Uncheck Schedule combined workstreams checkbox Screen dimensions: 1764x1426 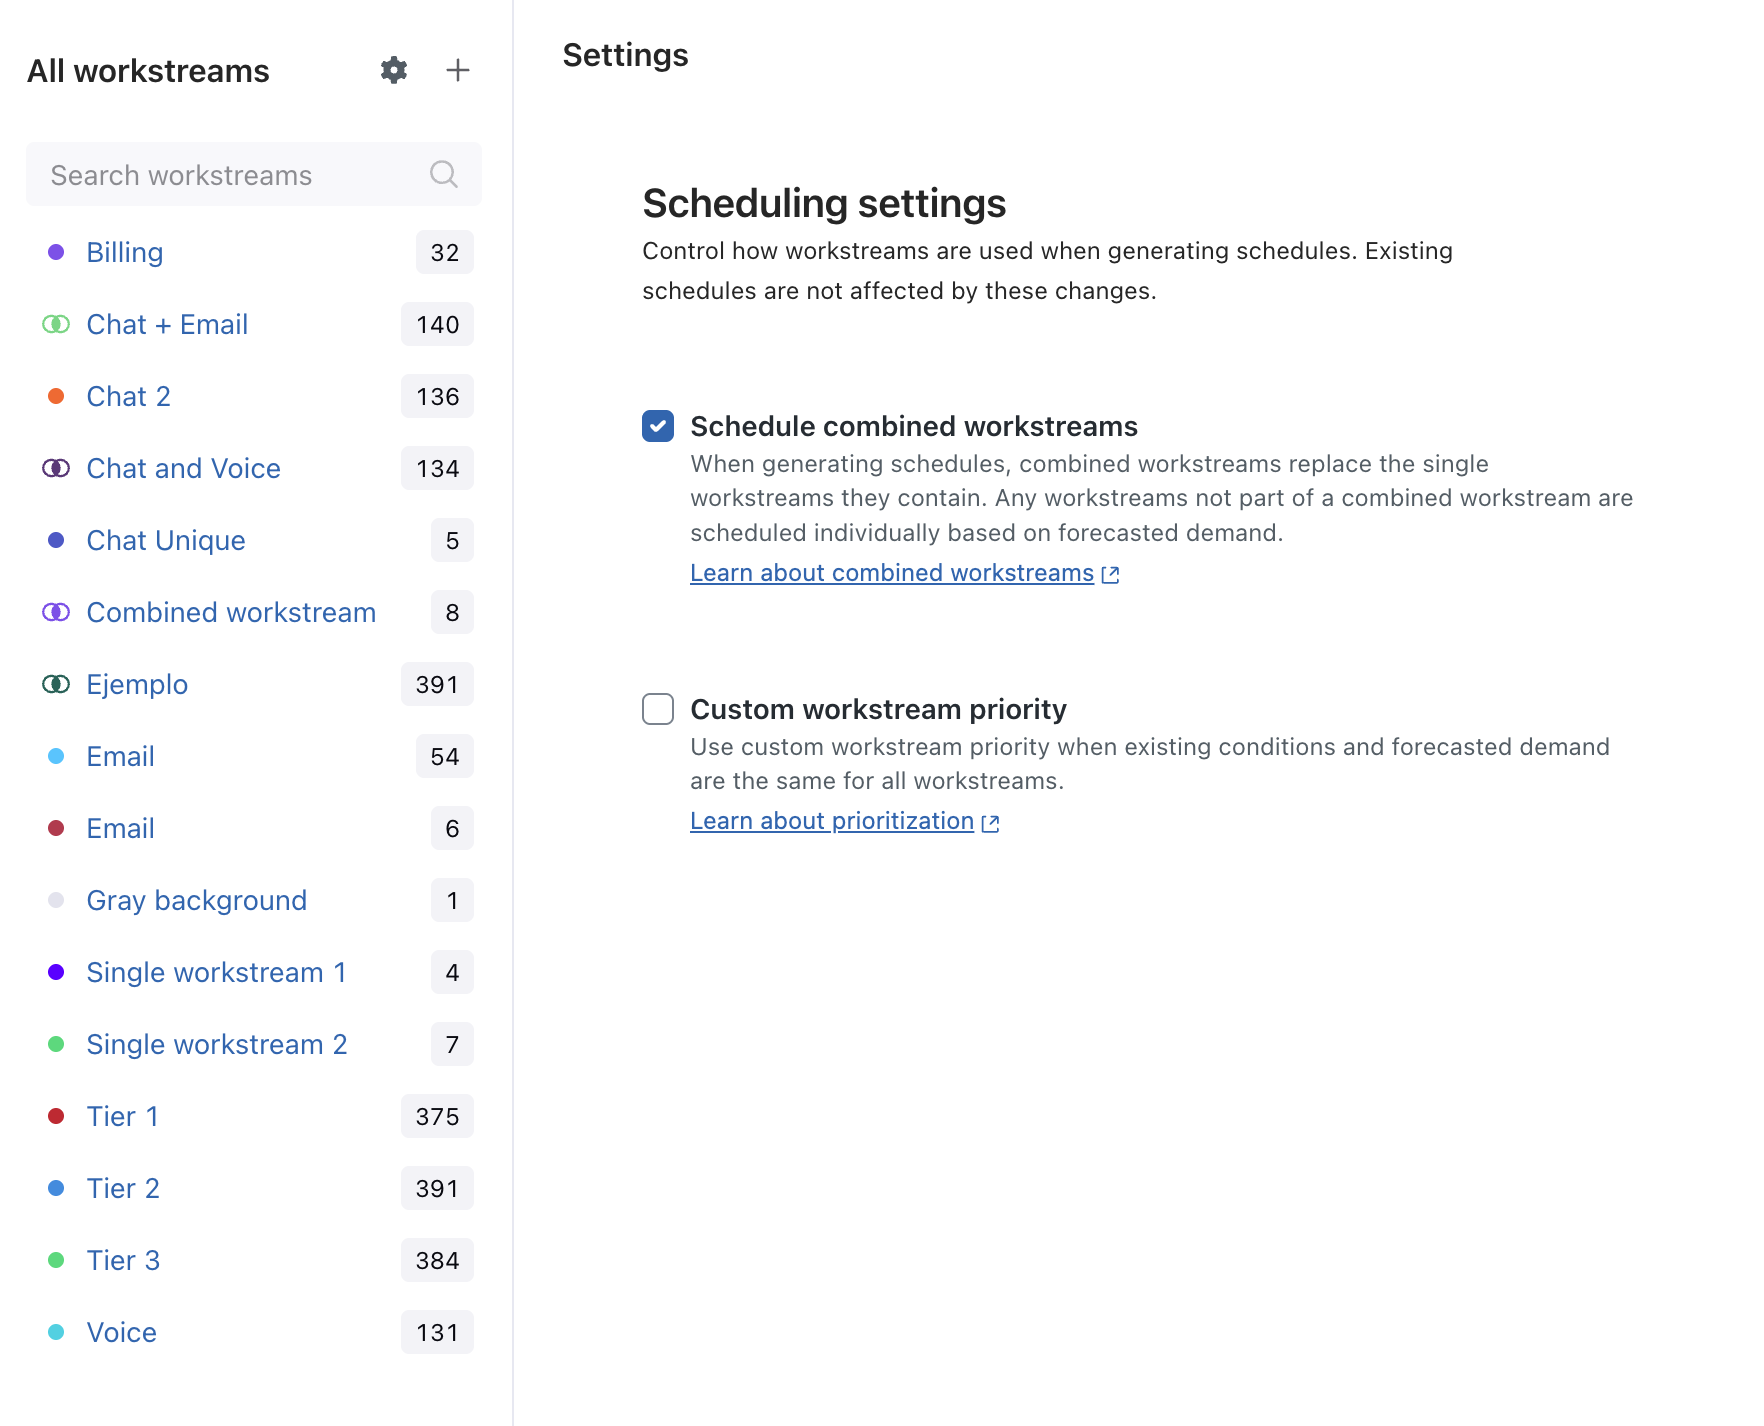(658, 426)
